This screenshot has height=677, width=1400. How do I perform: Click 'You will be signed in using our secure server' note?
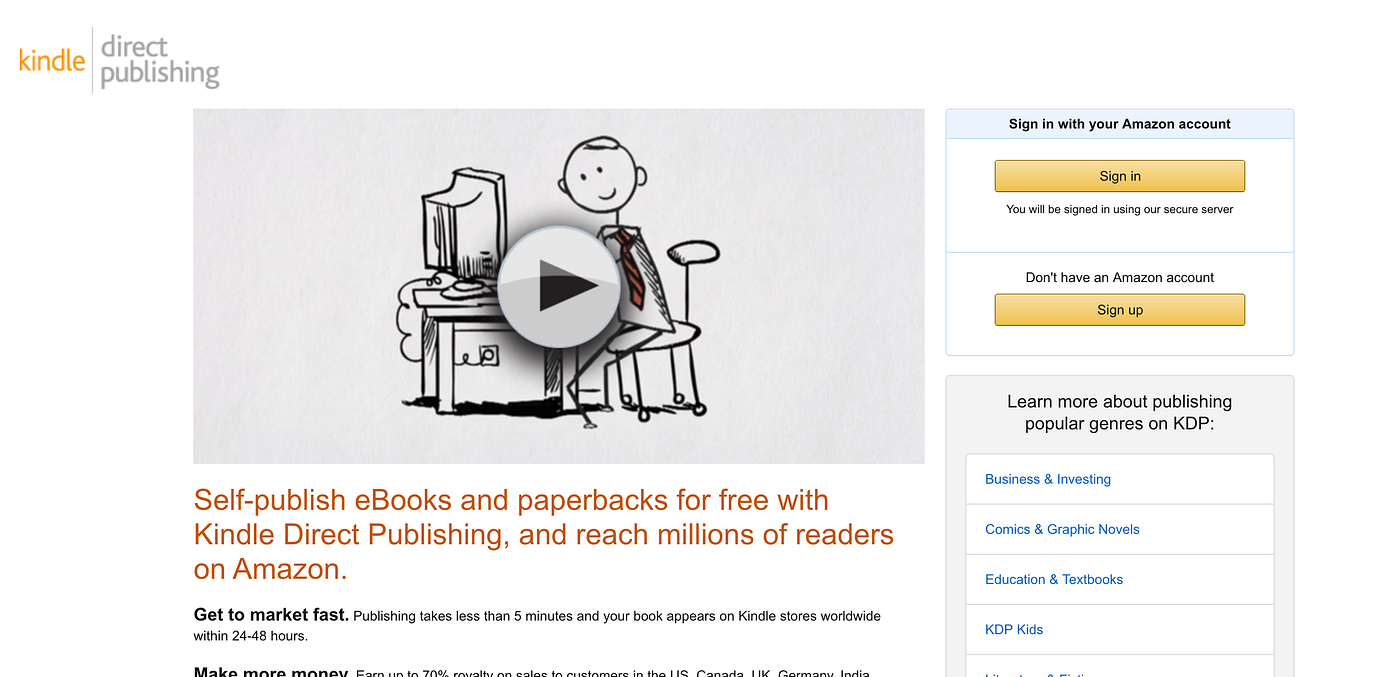[1119, 209]
